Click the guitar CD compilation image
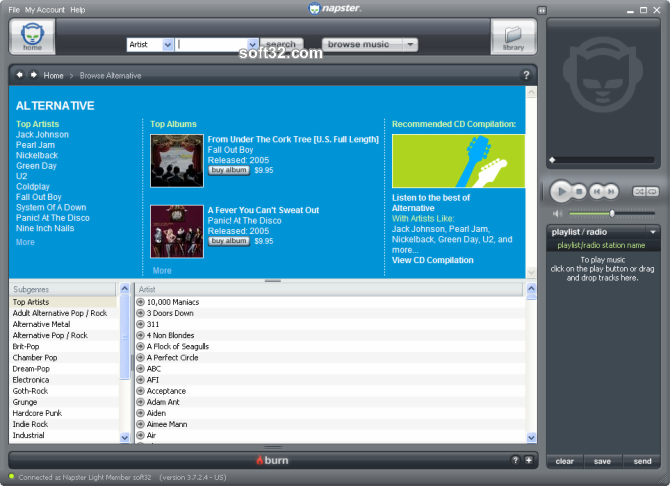The height and width of the screenshot is (486, 670). click(458, 161)
